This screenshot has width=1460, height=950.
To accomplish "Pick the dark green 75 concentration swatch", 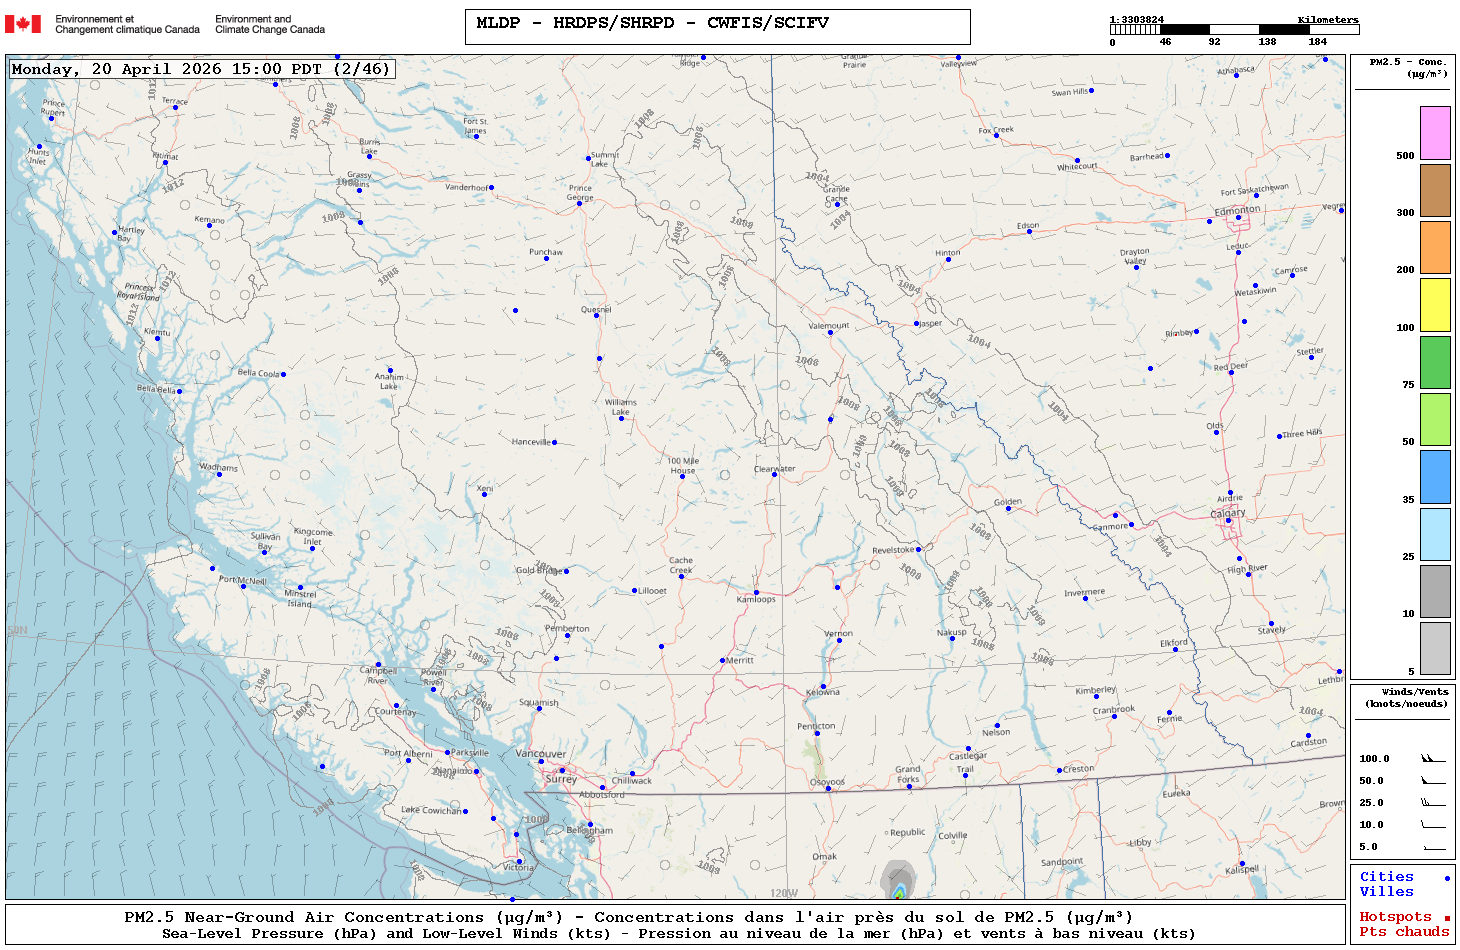I will (1435, 362).
